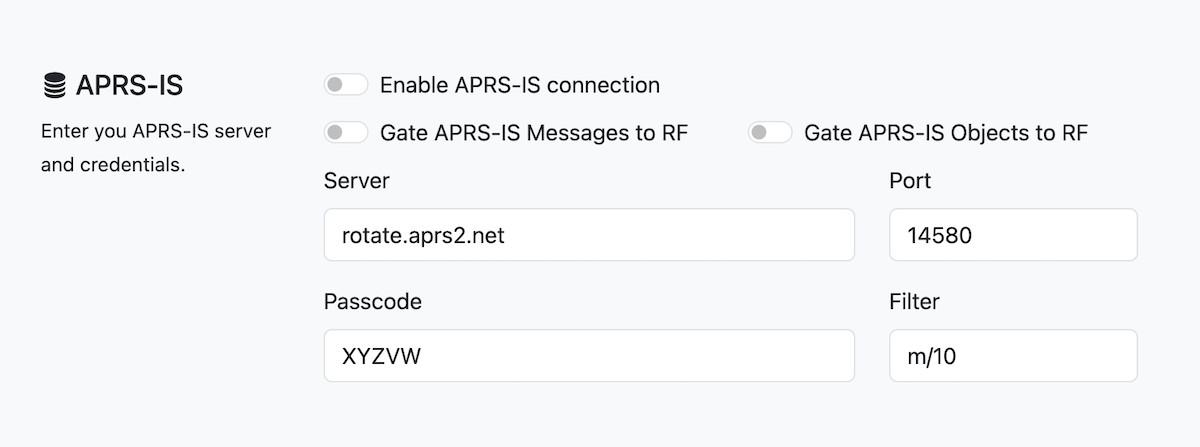1200x447 pixels.
Task: Click the APRS-IS section heading text
Action: (x=129, y=86)
